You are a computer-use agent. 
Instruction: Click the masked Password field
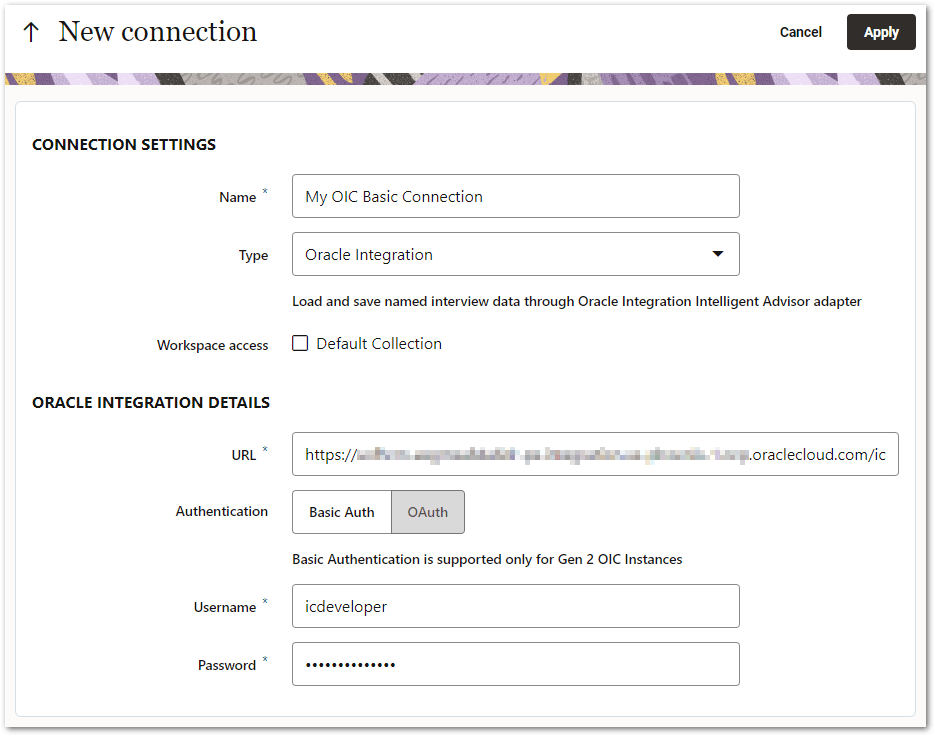(515, 664)
